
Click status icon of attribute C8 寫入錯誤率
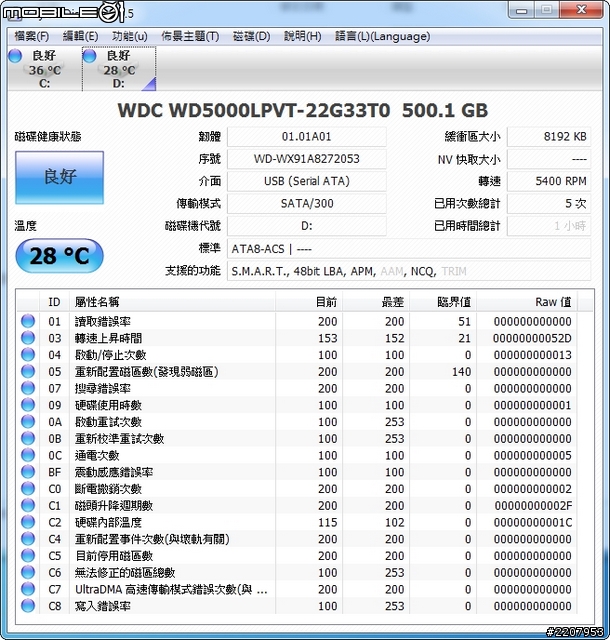(28, 606)
